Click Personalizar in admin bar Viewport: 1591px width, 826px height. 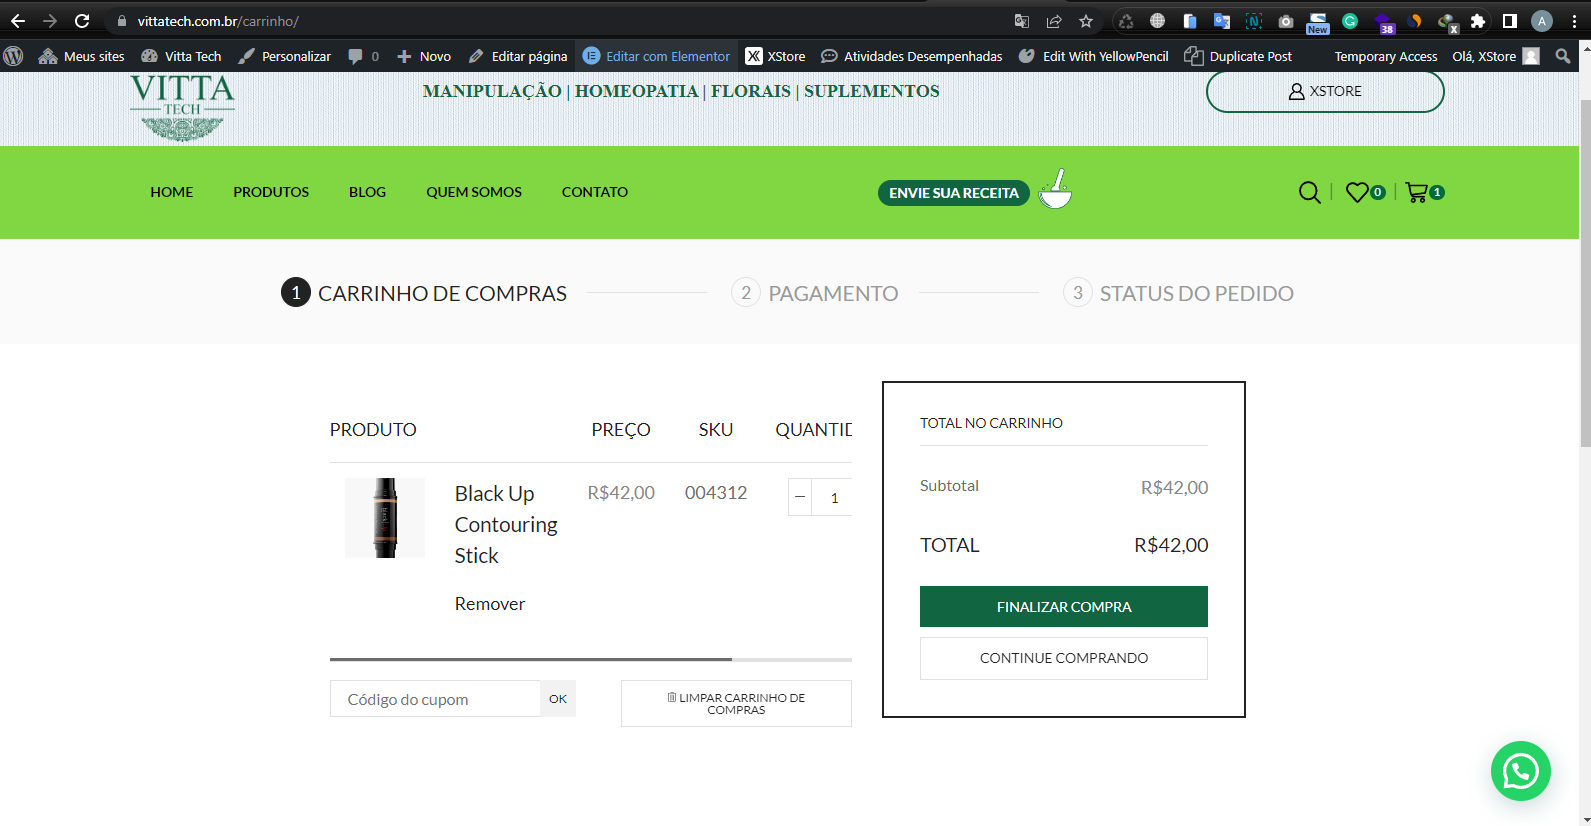[x=284, y=56]
